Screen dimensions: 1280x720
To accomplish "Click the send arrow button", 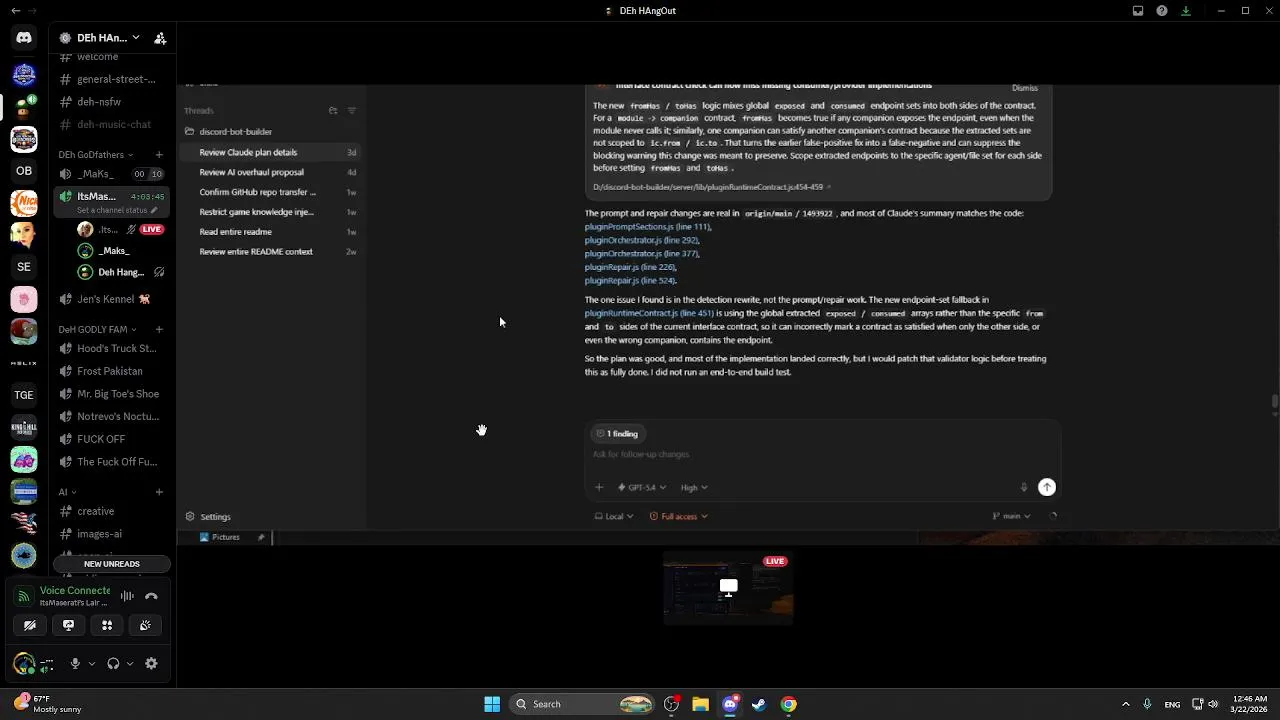I will [x=1047, y=487].
